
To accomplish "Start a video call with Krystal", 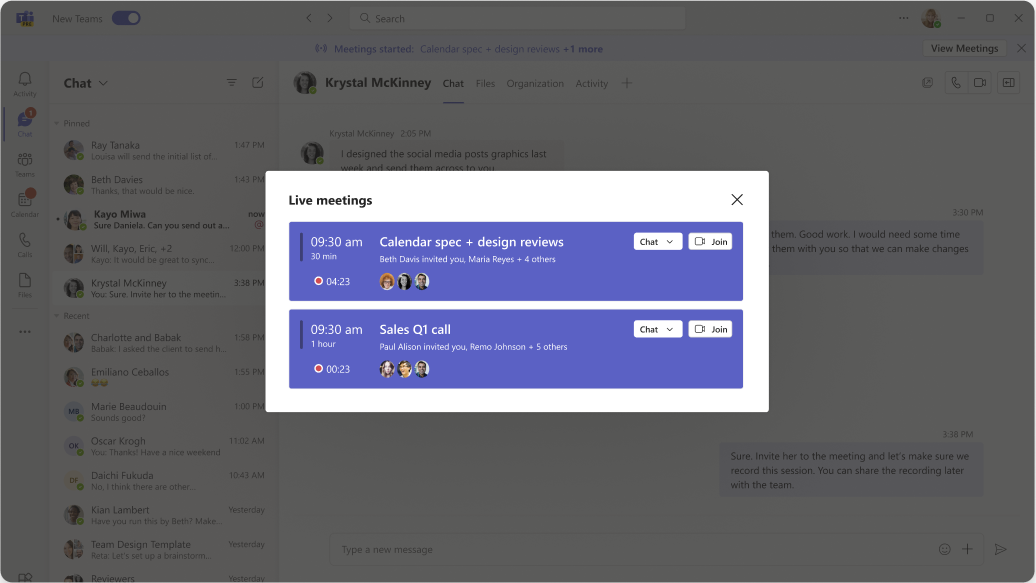I will [x=980, y=83].
